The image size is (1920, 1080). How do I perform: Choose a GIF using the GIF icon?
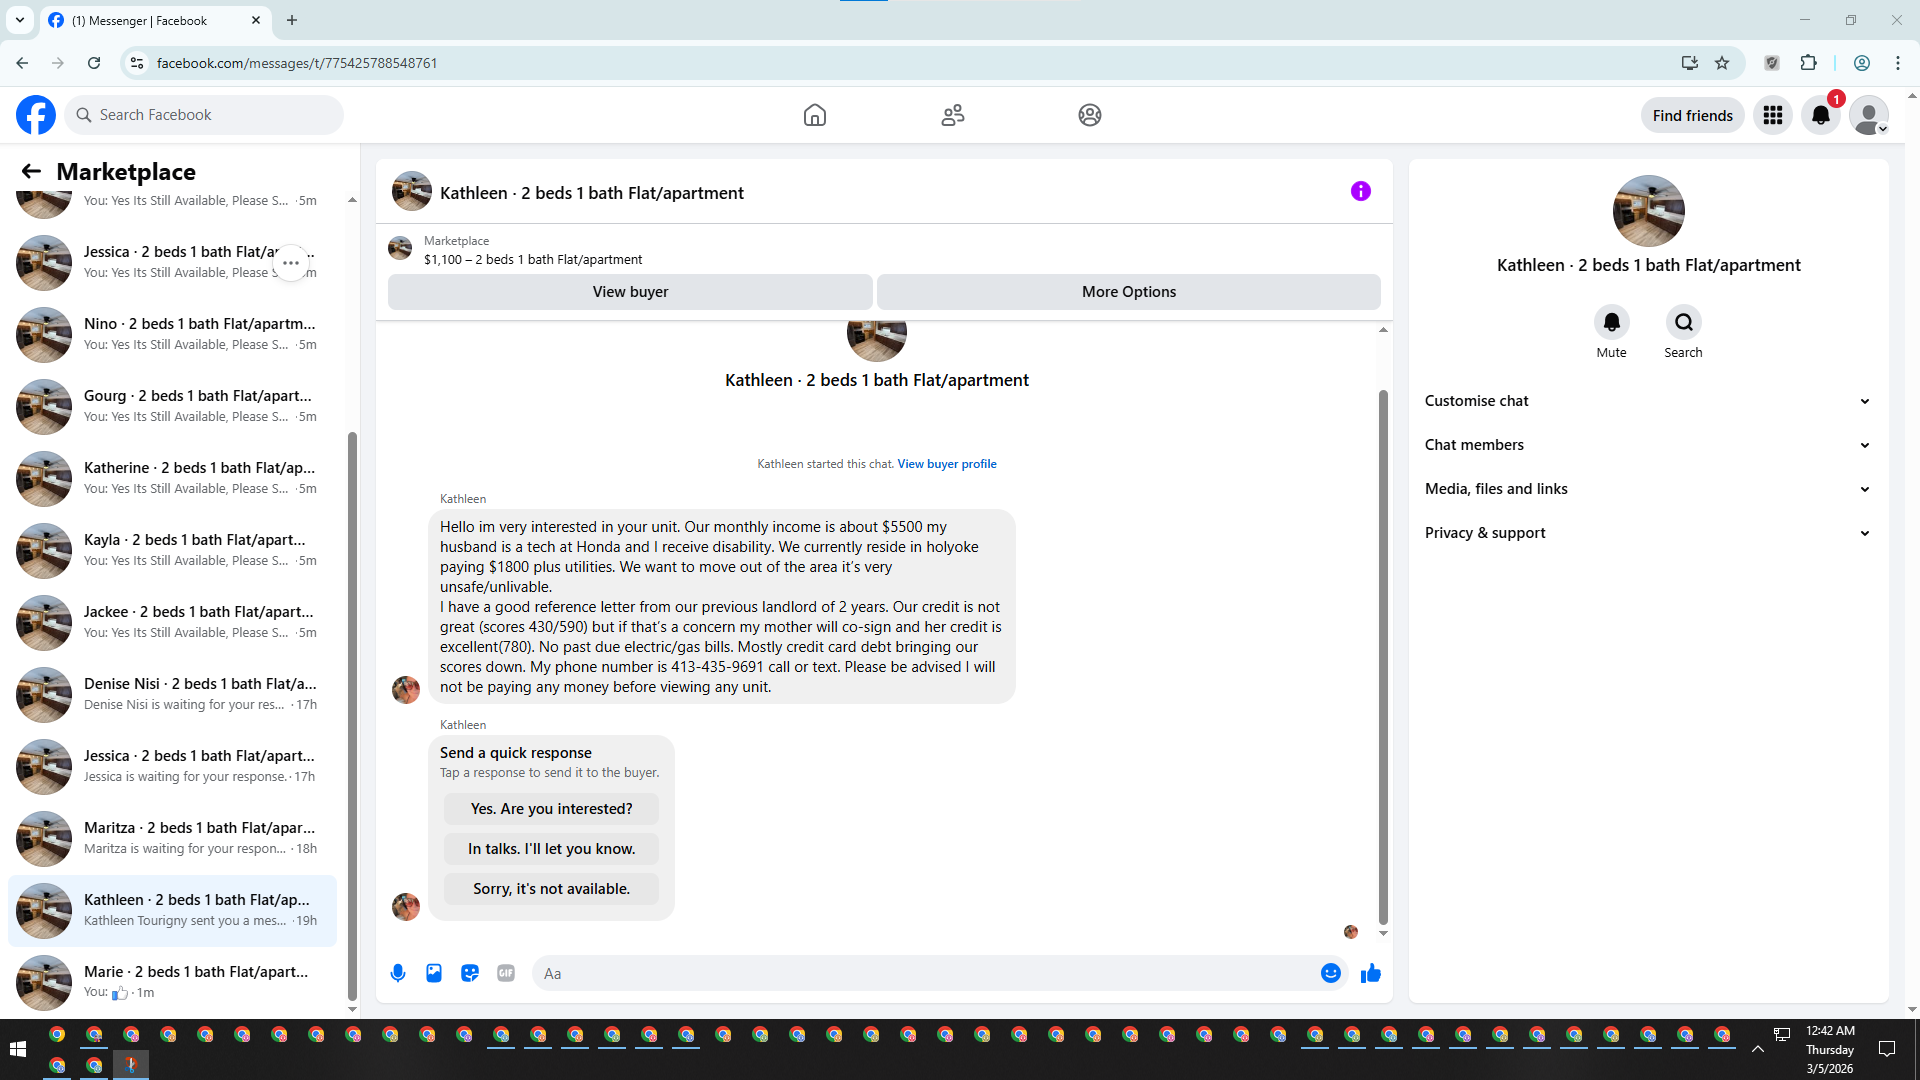pos(506,973)
